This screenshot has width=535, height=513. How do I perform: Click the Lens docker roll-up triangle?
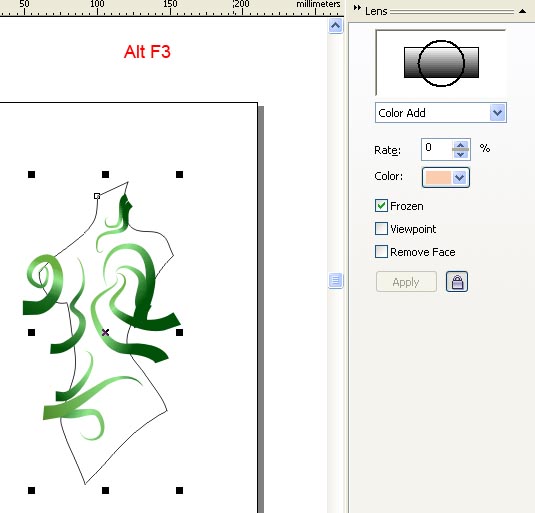point(522,11)
